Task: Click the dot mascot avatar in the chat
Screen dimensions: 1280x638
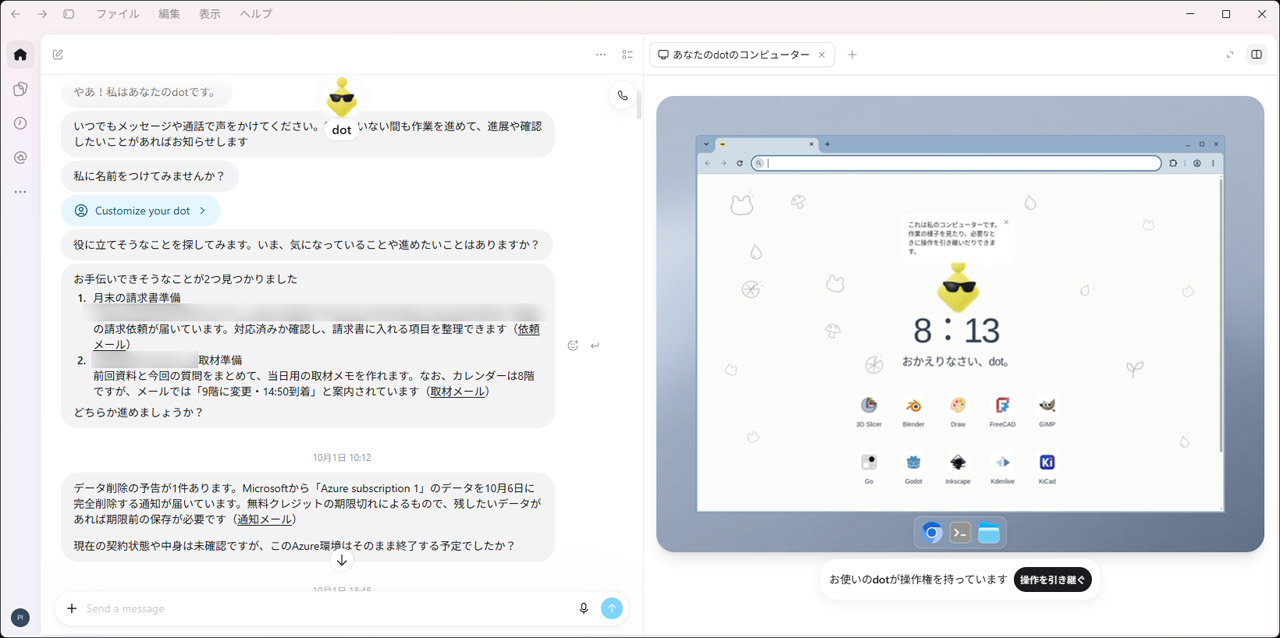Action: click(x=342, y=97)
